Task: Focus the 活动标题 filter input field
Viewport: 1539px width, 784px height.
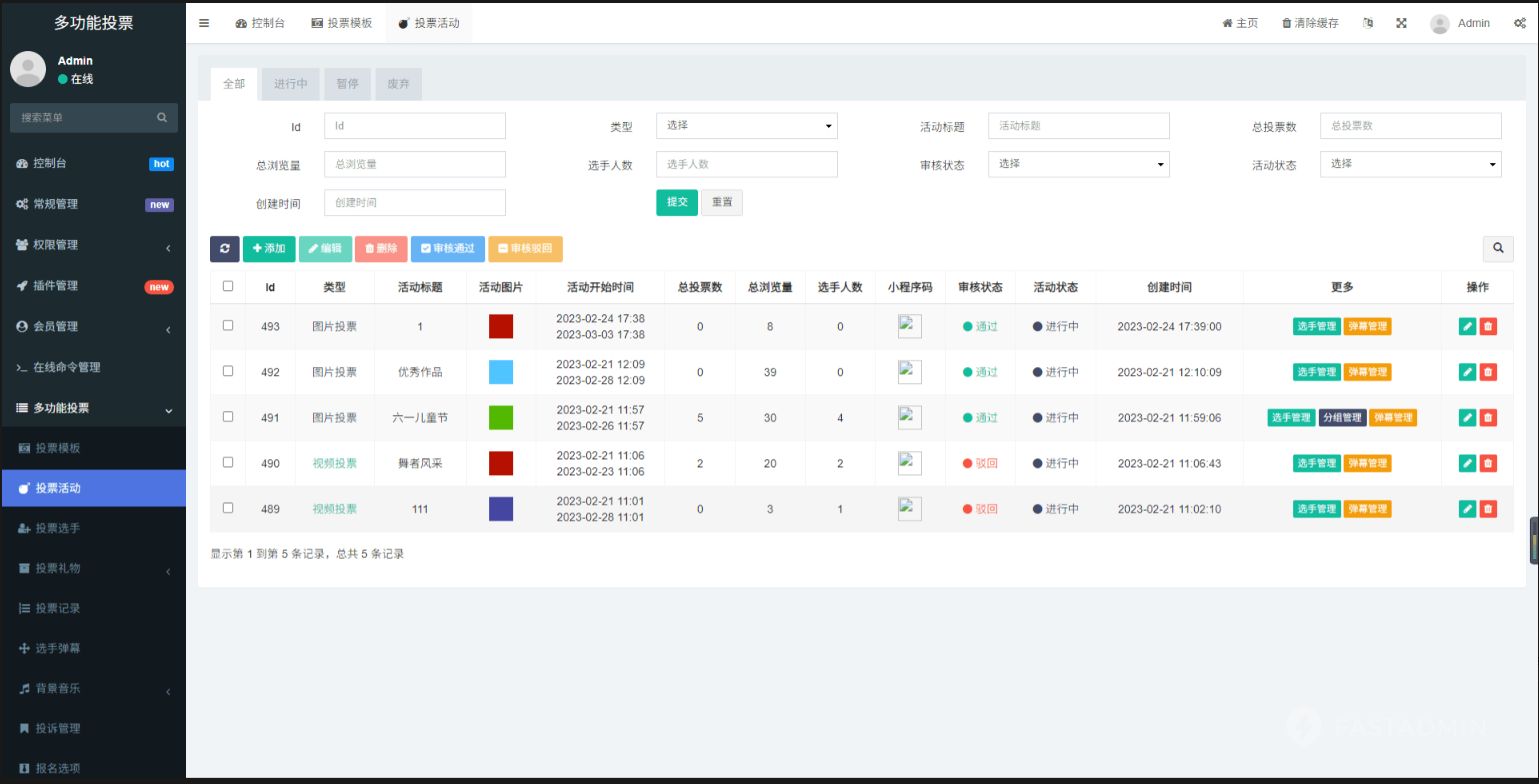Action: click(1078, 126)
